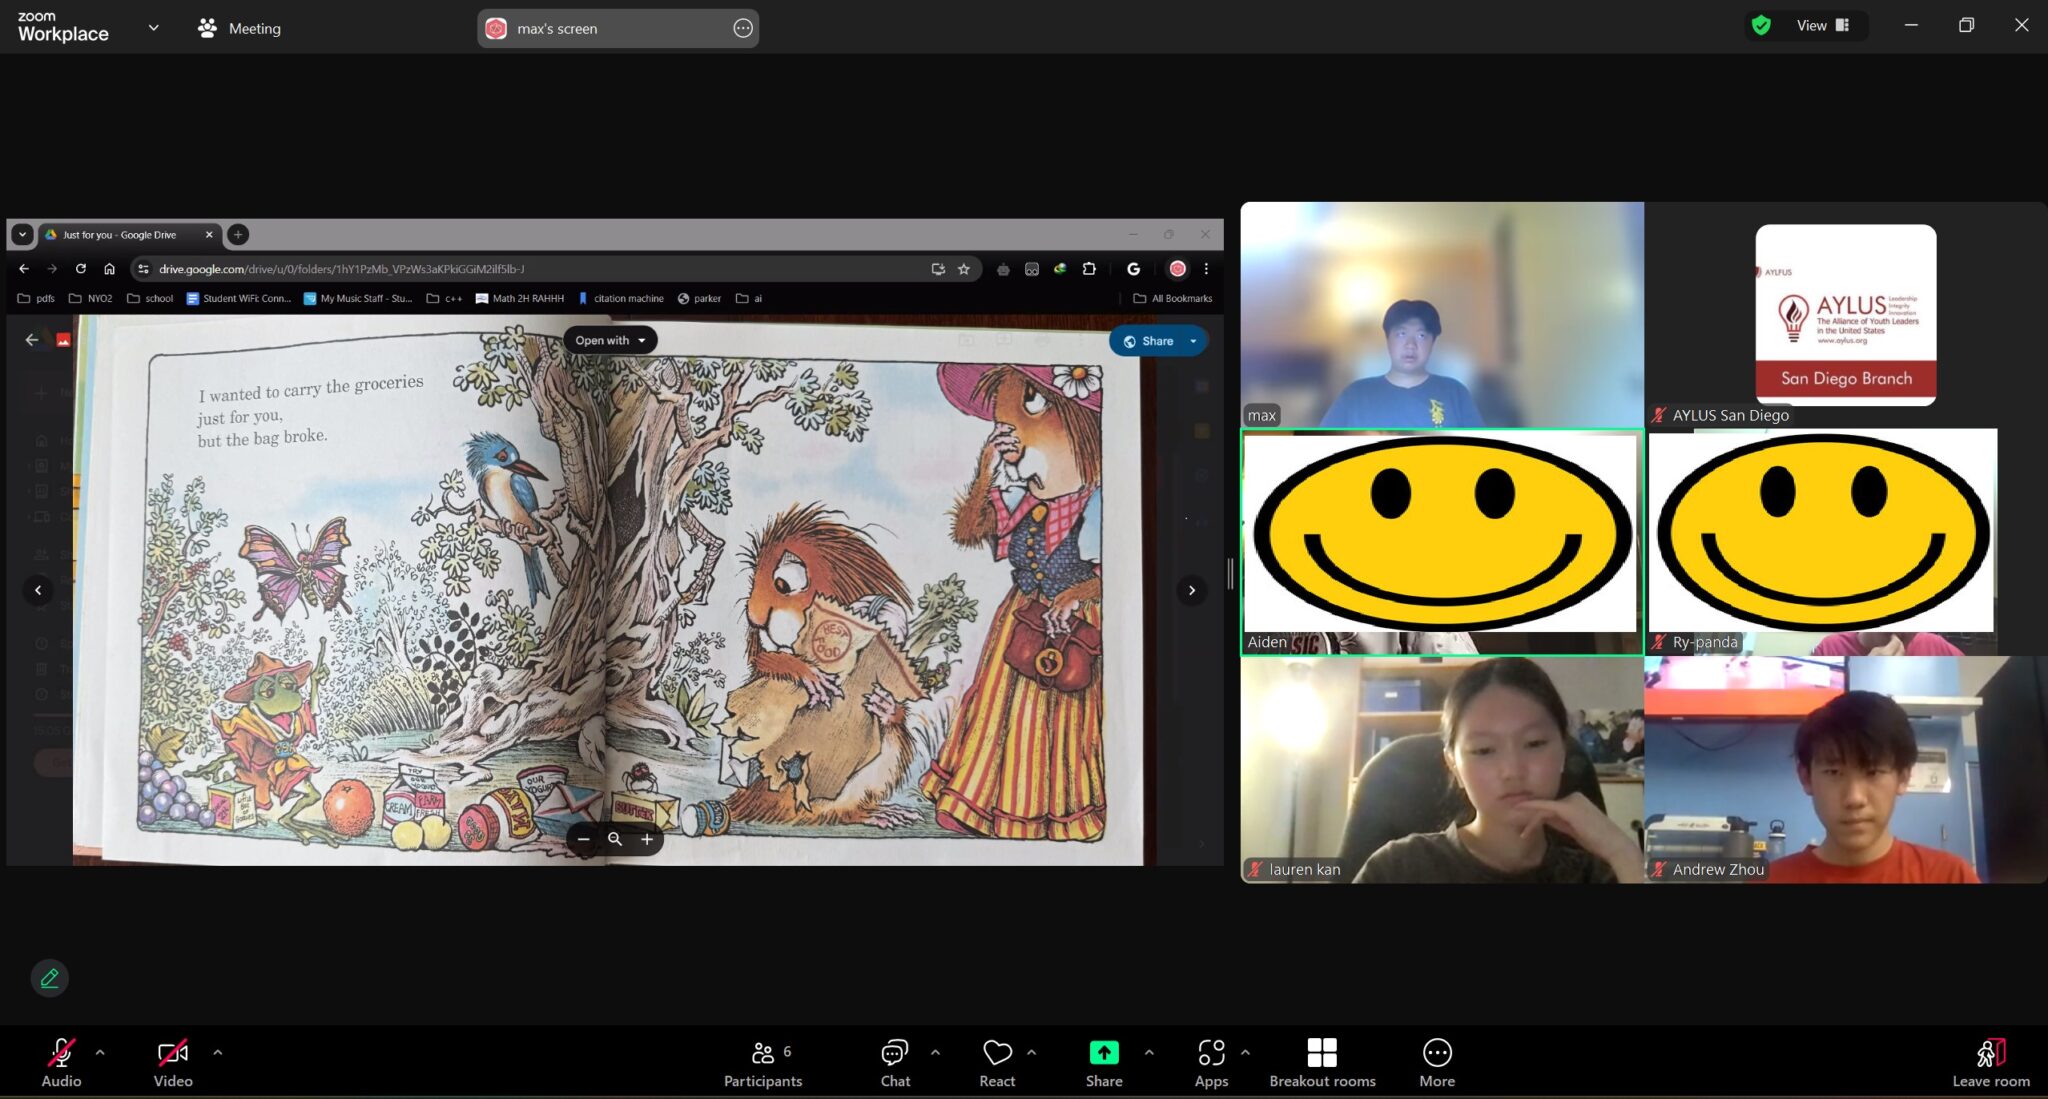
Task: Open the citation machine bookmark
Action: click(x=620, y=298)
